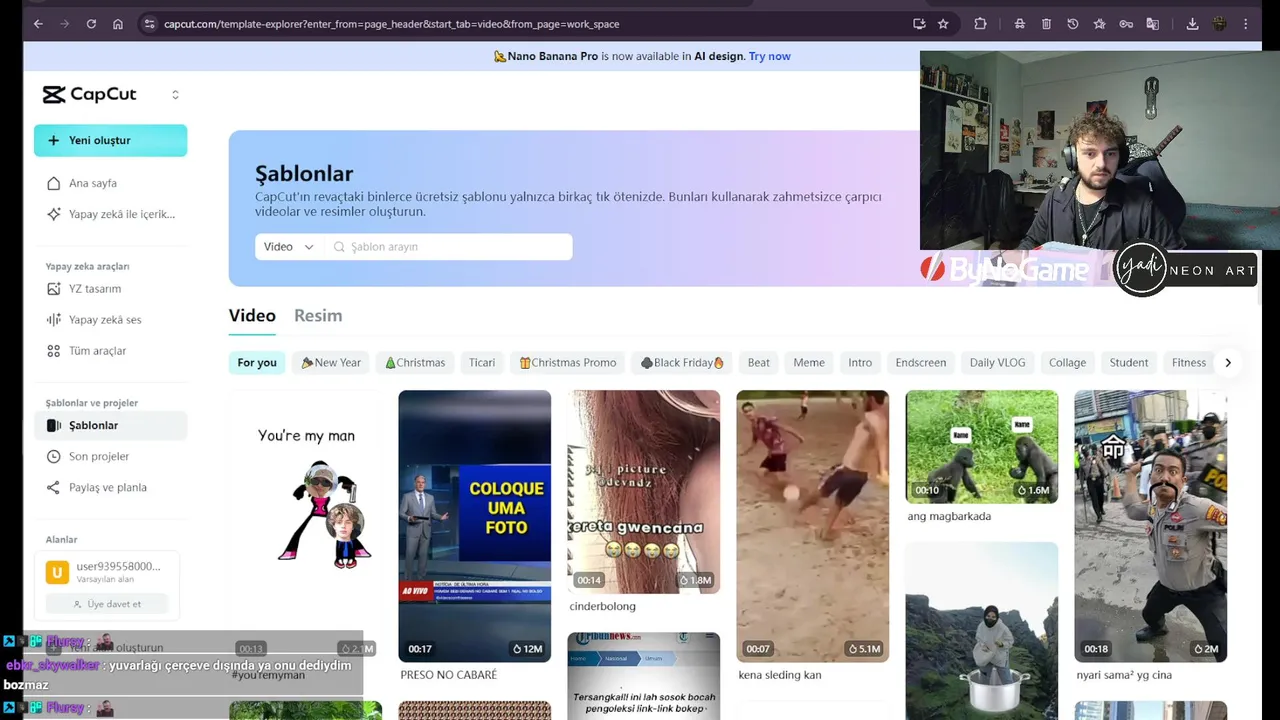Follow the Try now link in banner

tap(769, 56)
